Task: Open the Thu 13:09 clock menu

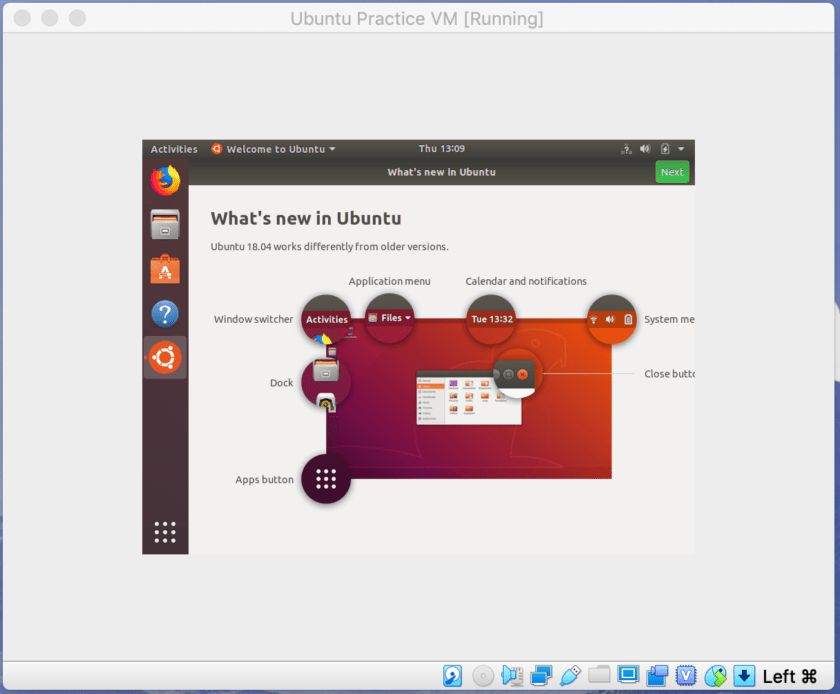Action: coord(441,148)
